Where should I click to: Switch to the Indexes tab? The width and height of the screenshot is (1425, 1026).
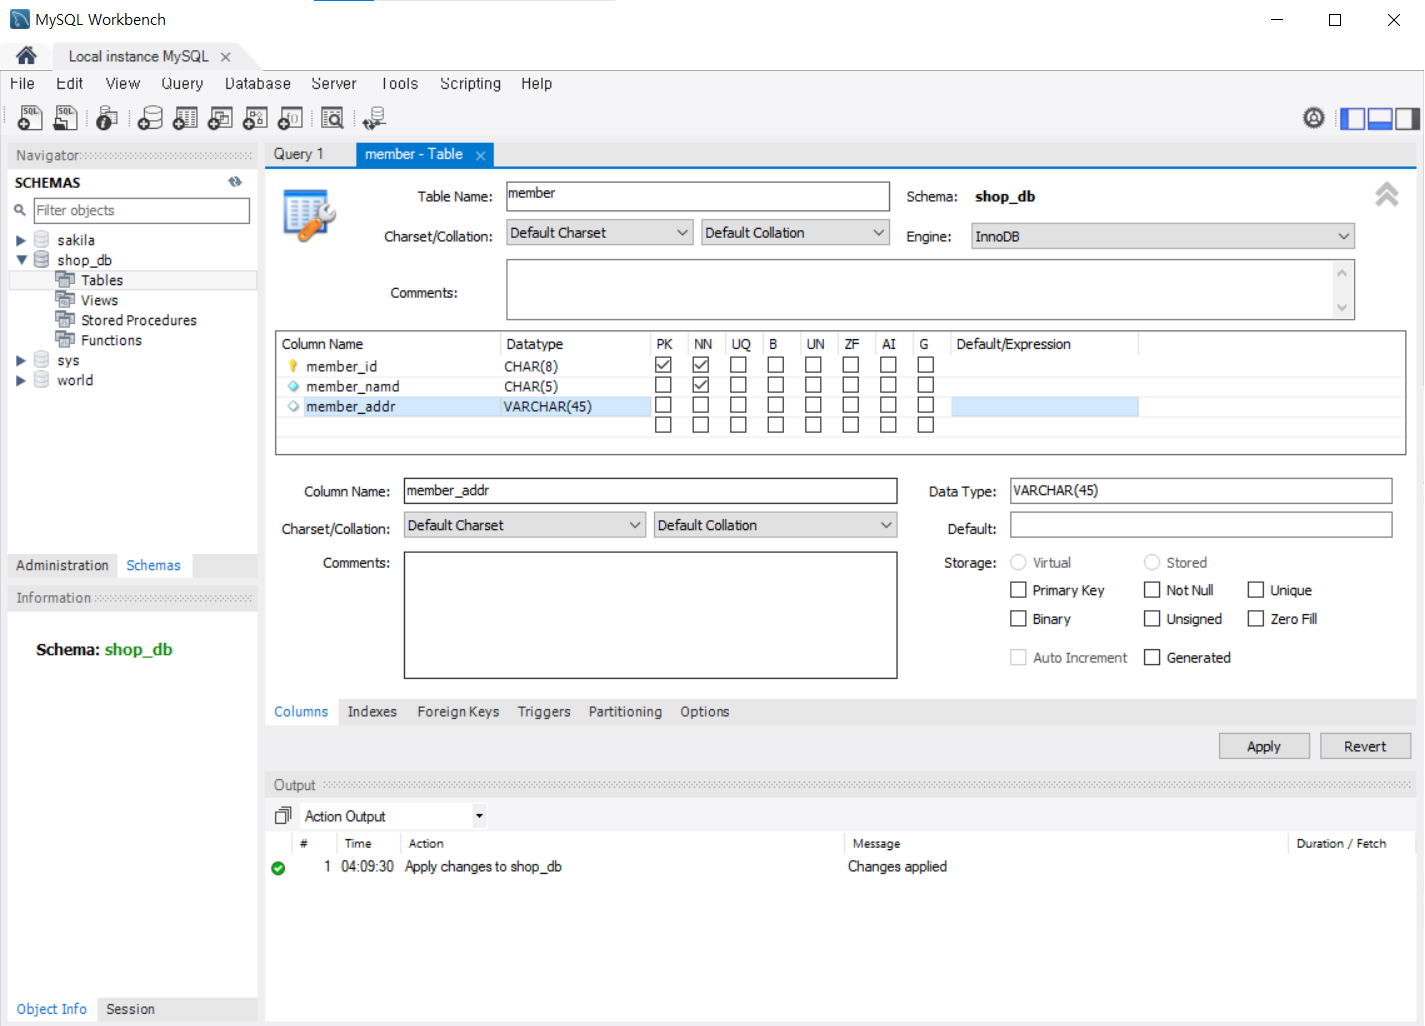click(x=372, y=712)
